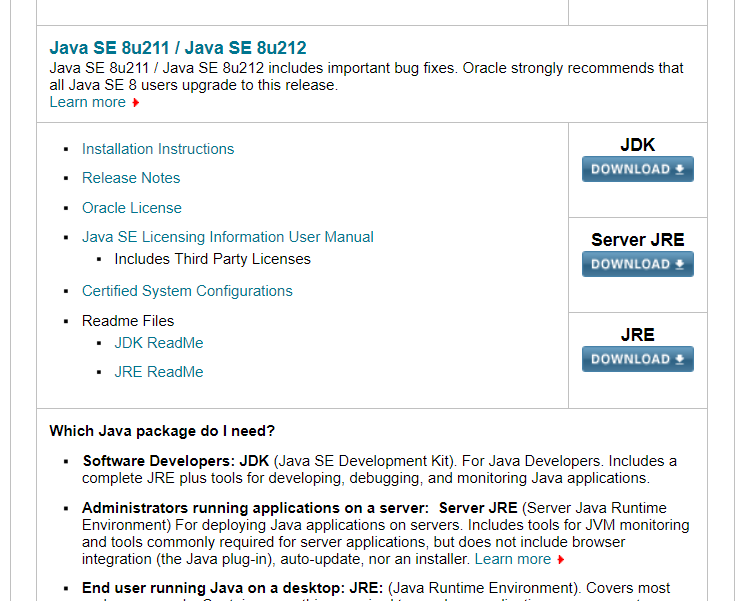Screen dimensions: 740x601
Task: Open the Java SE 8u211 / 8u212 heading link
Action: 178,48
